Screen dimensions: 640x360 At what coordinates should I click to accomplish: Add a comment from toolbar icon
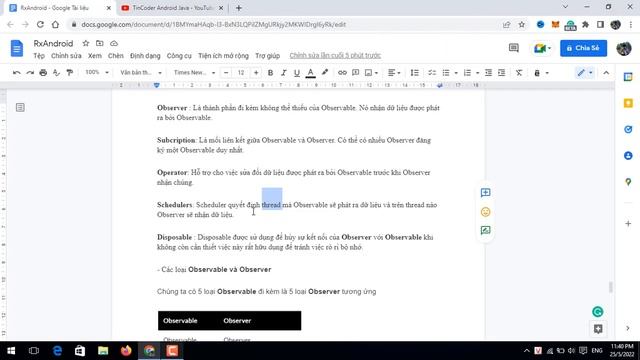(x=356, y=73)
